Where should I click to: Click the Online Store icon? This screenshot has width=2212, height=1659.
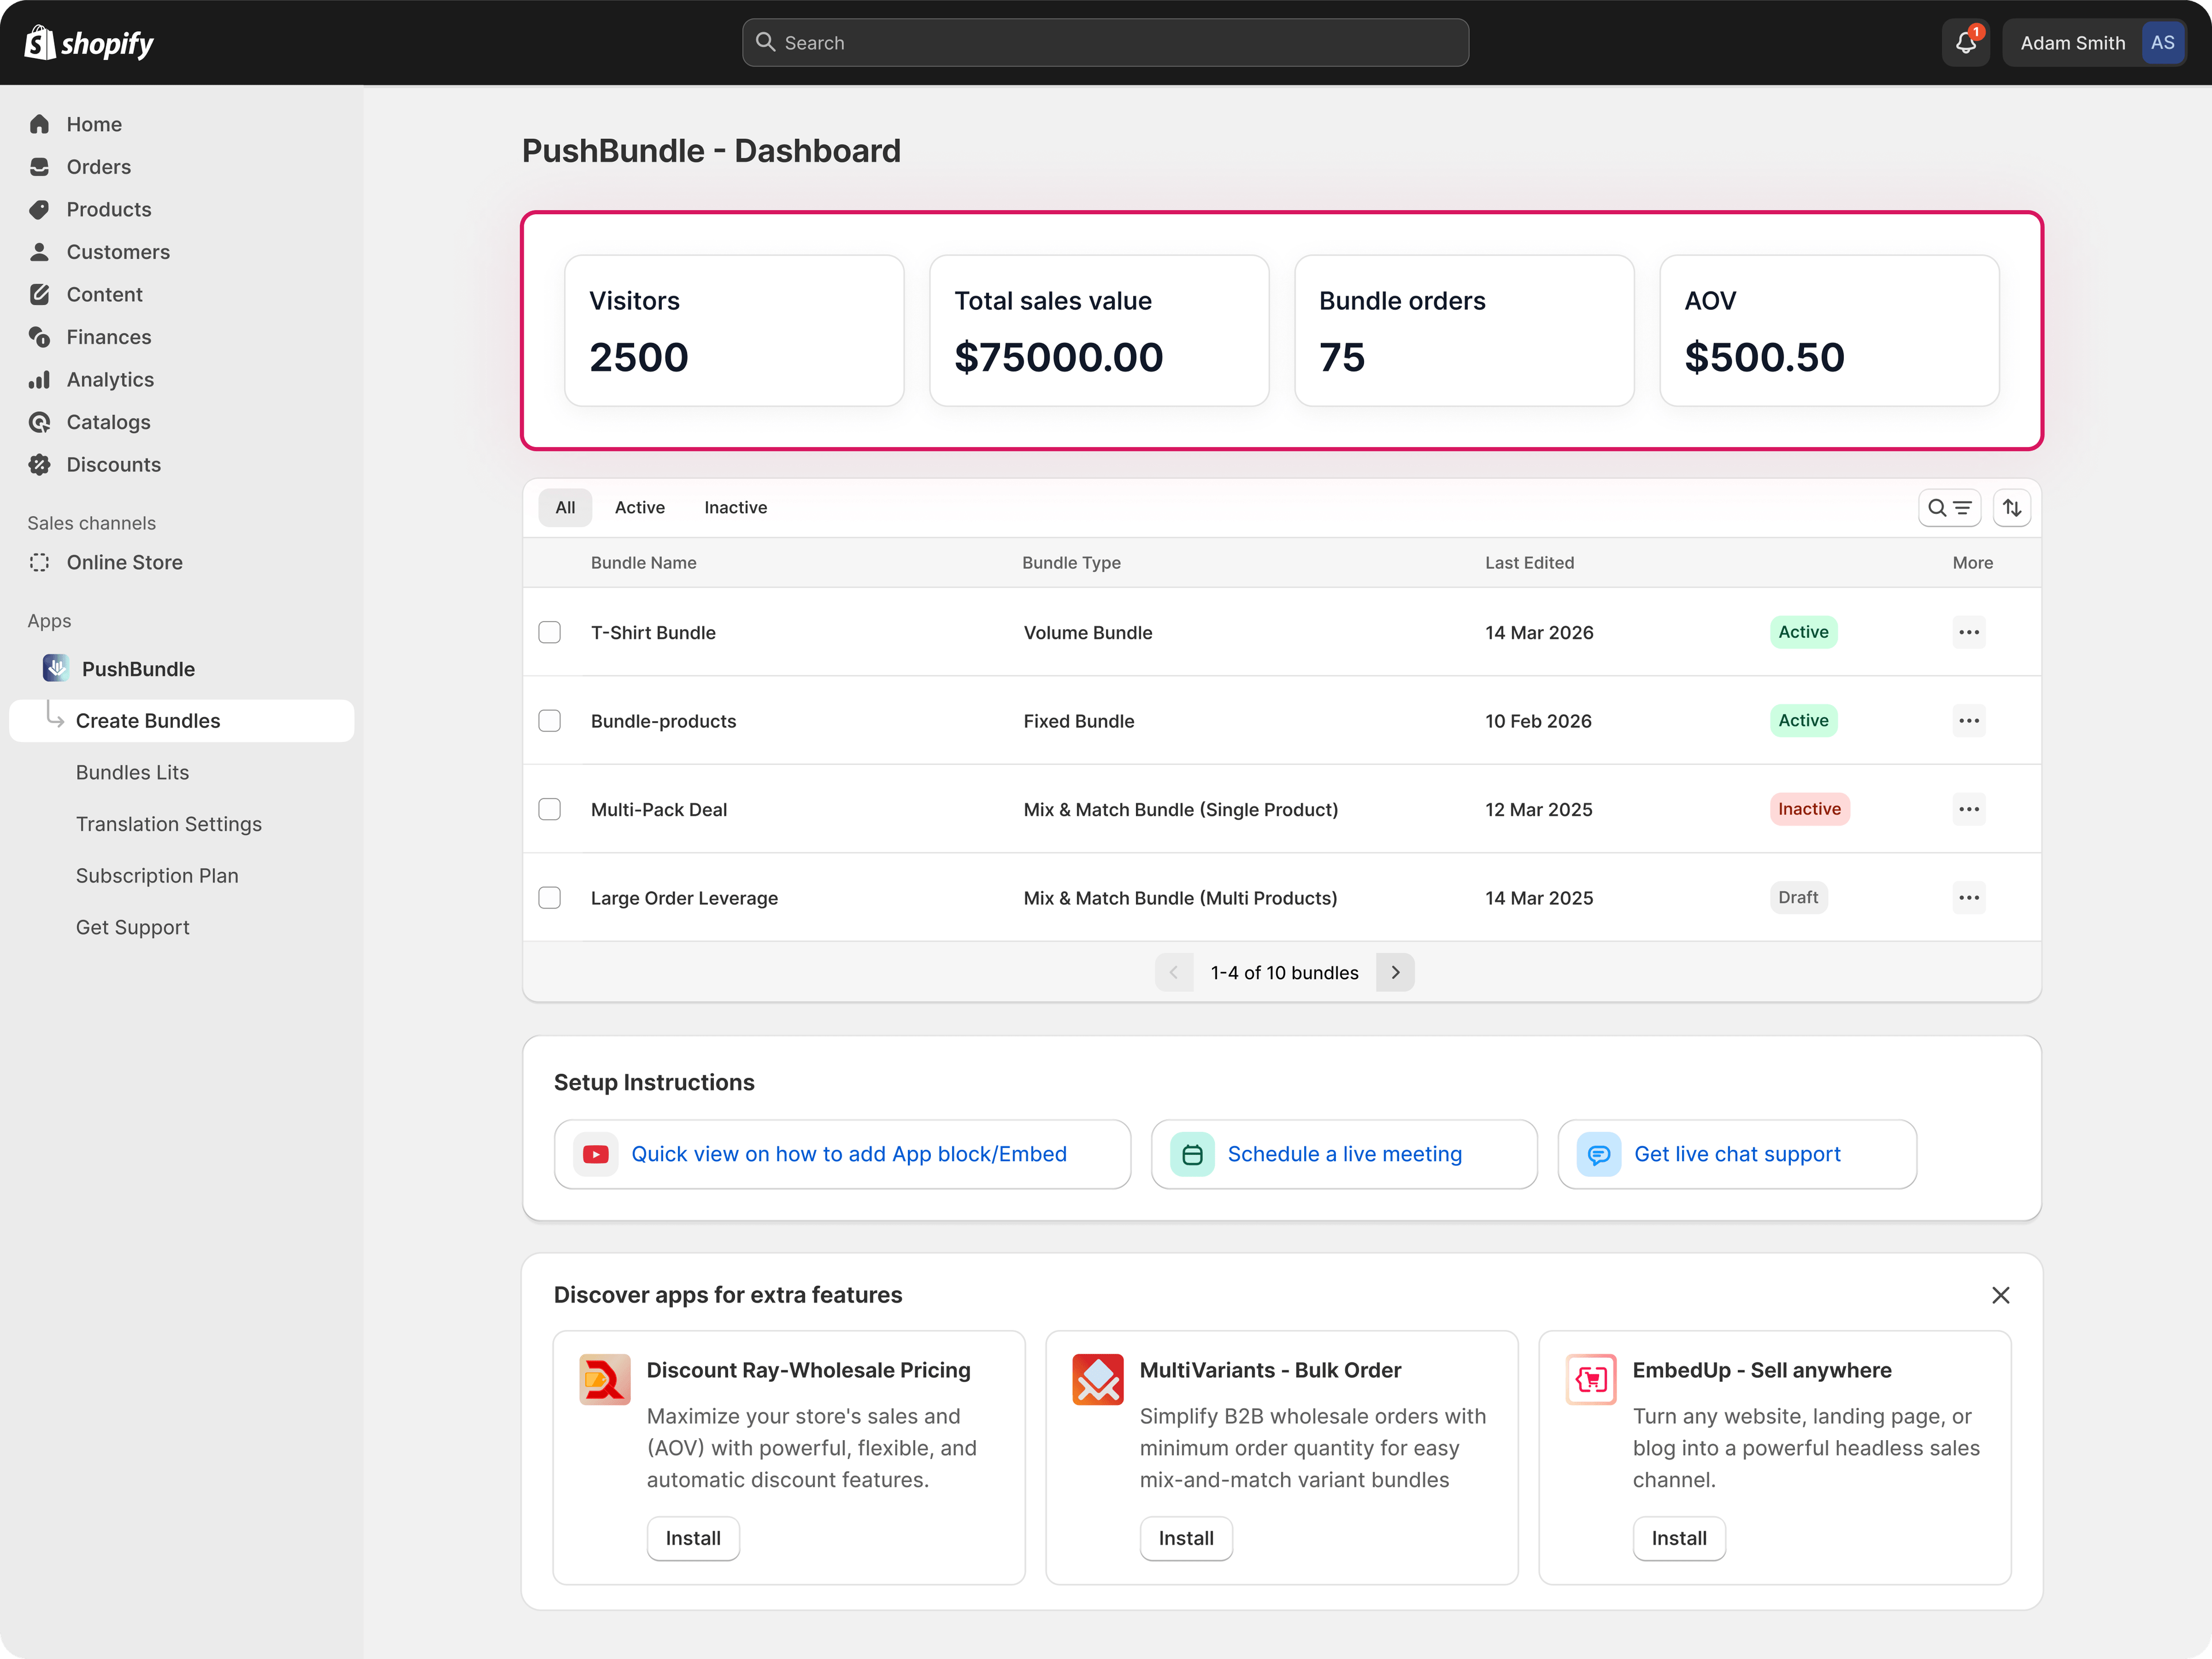(40, 562)
